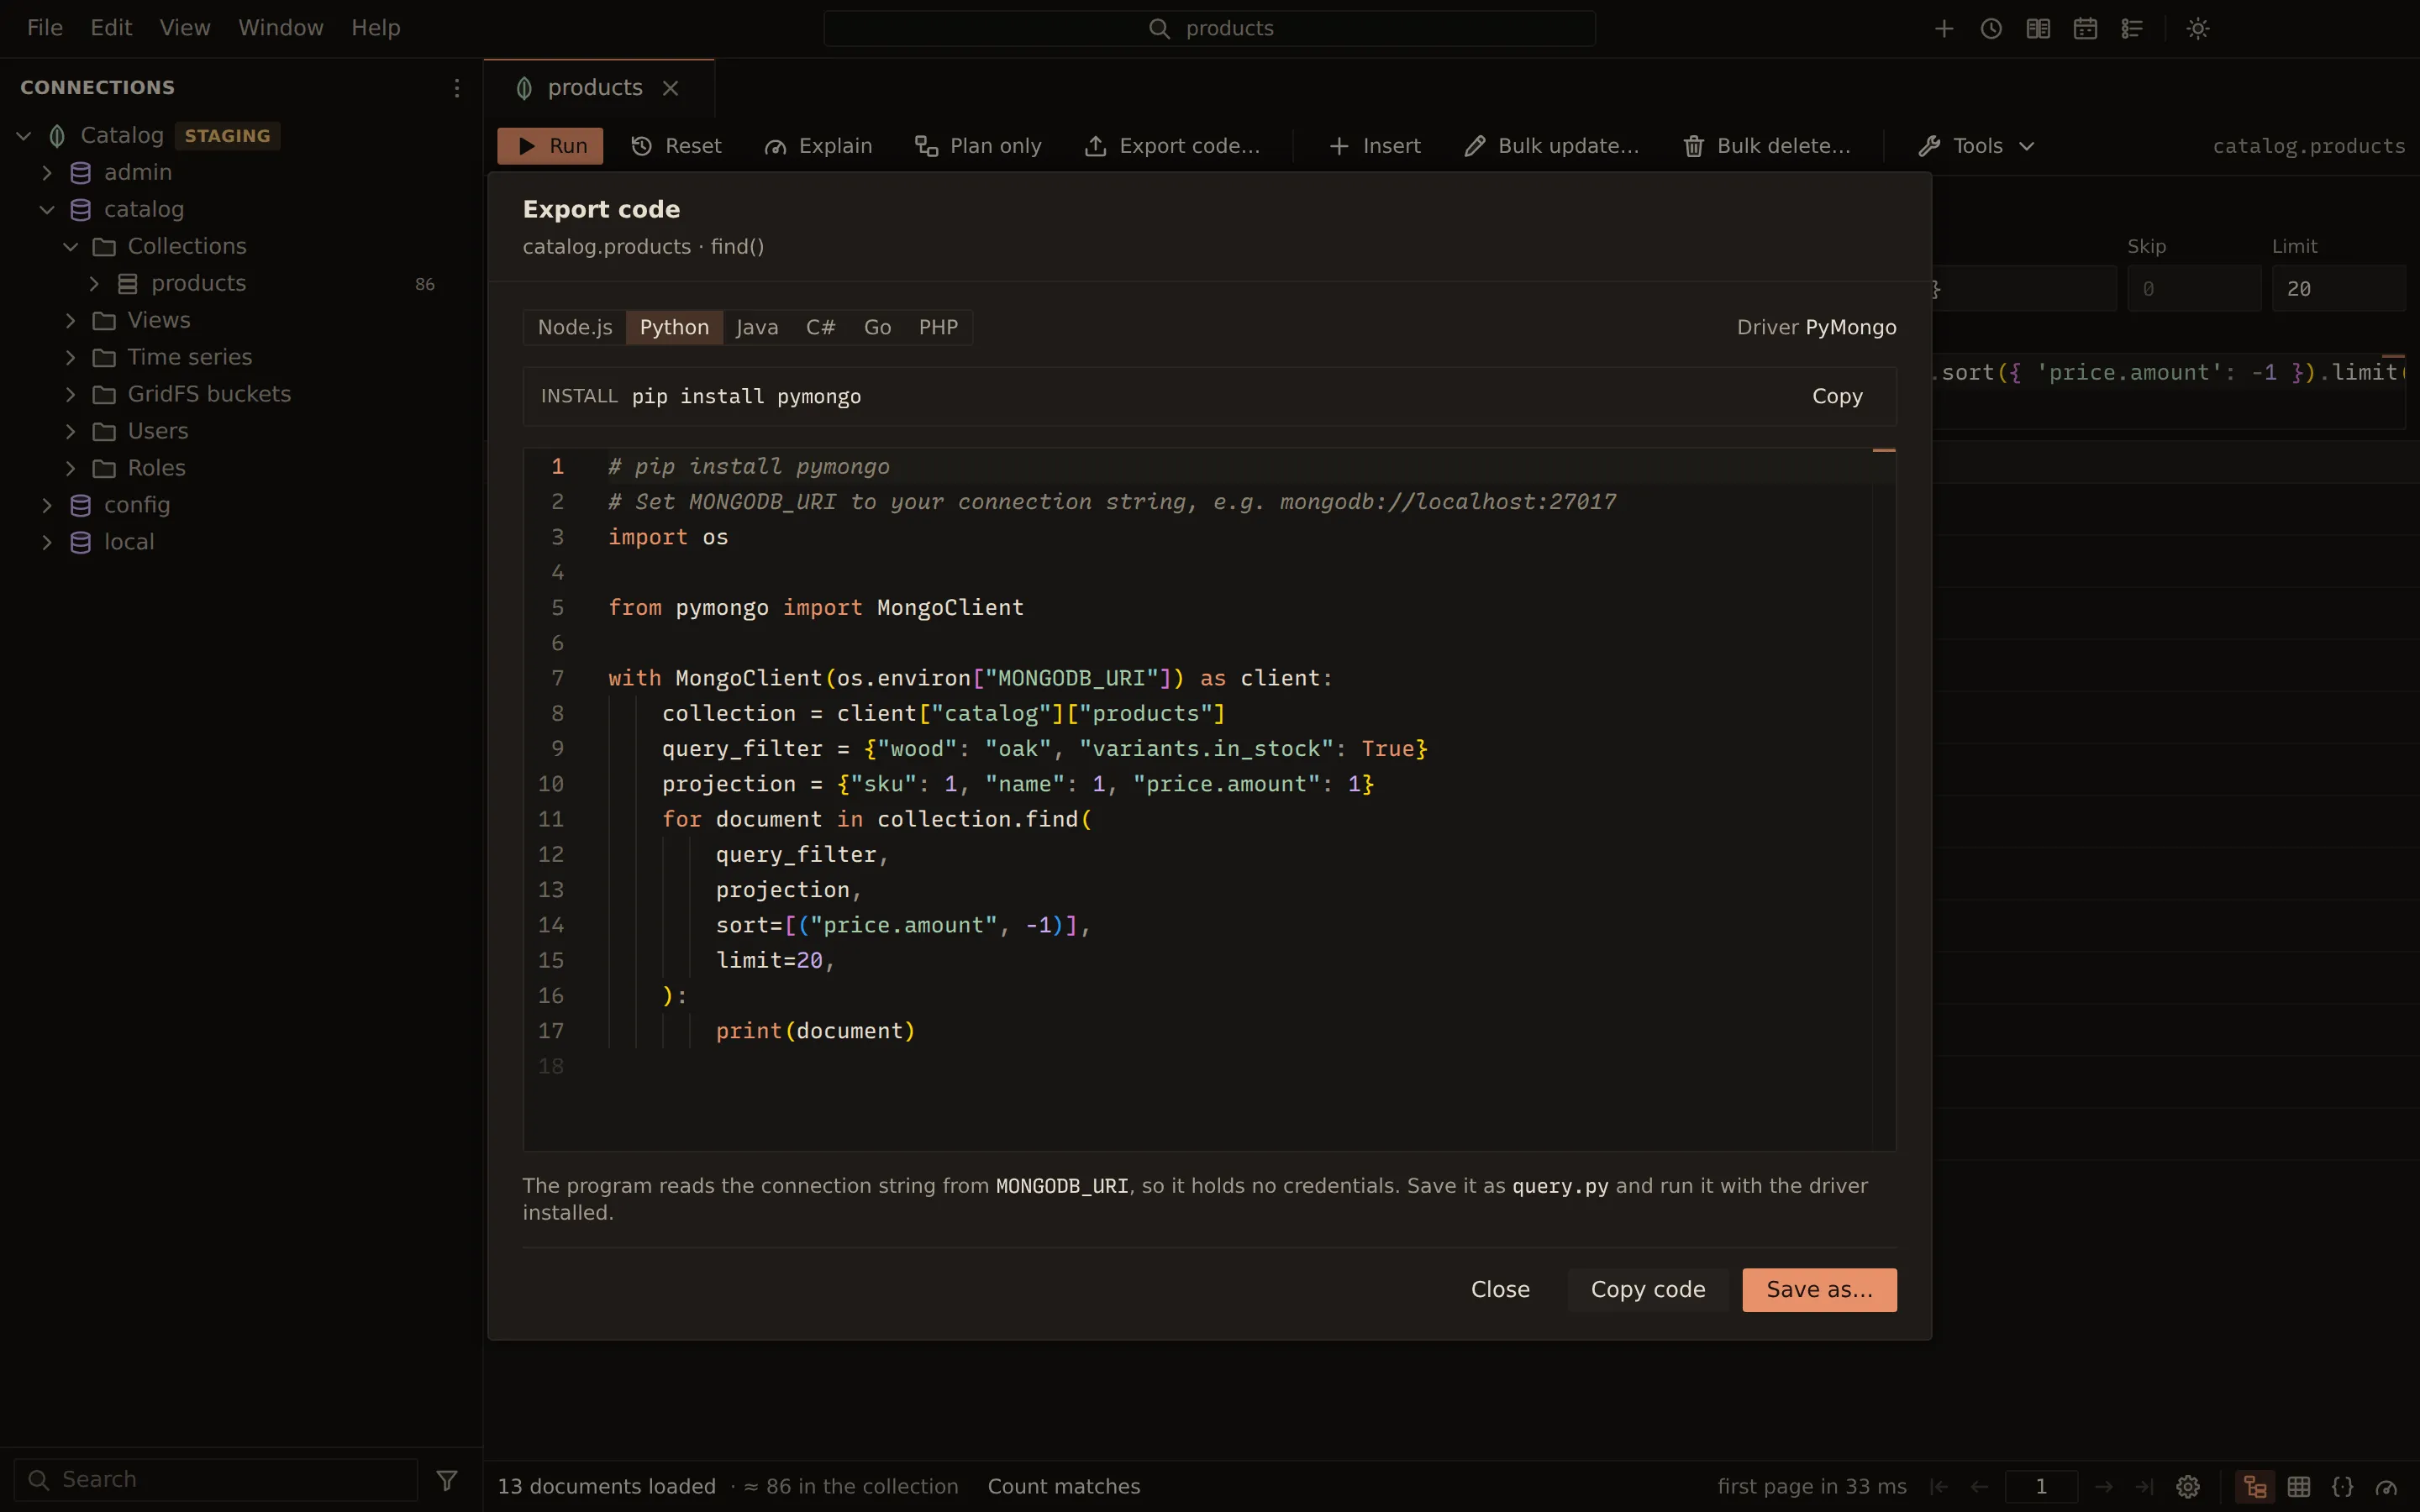Open the performance gauge icon
The width and height of the screenshot is (2420, 1512).
coord(2387,1487)
